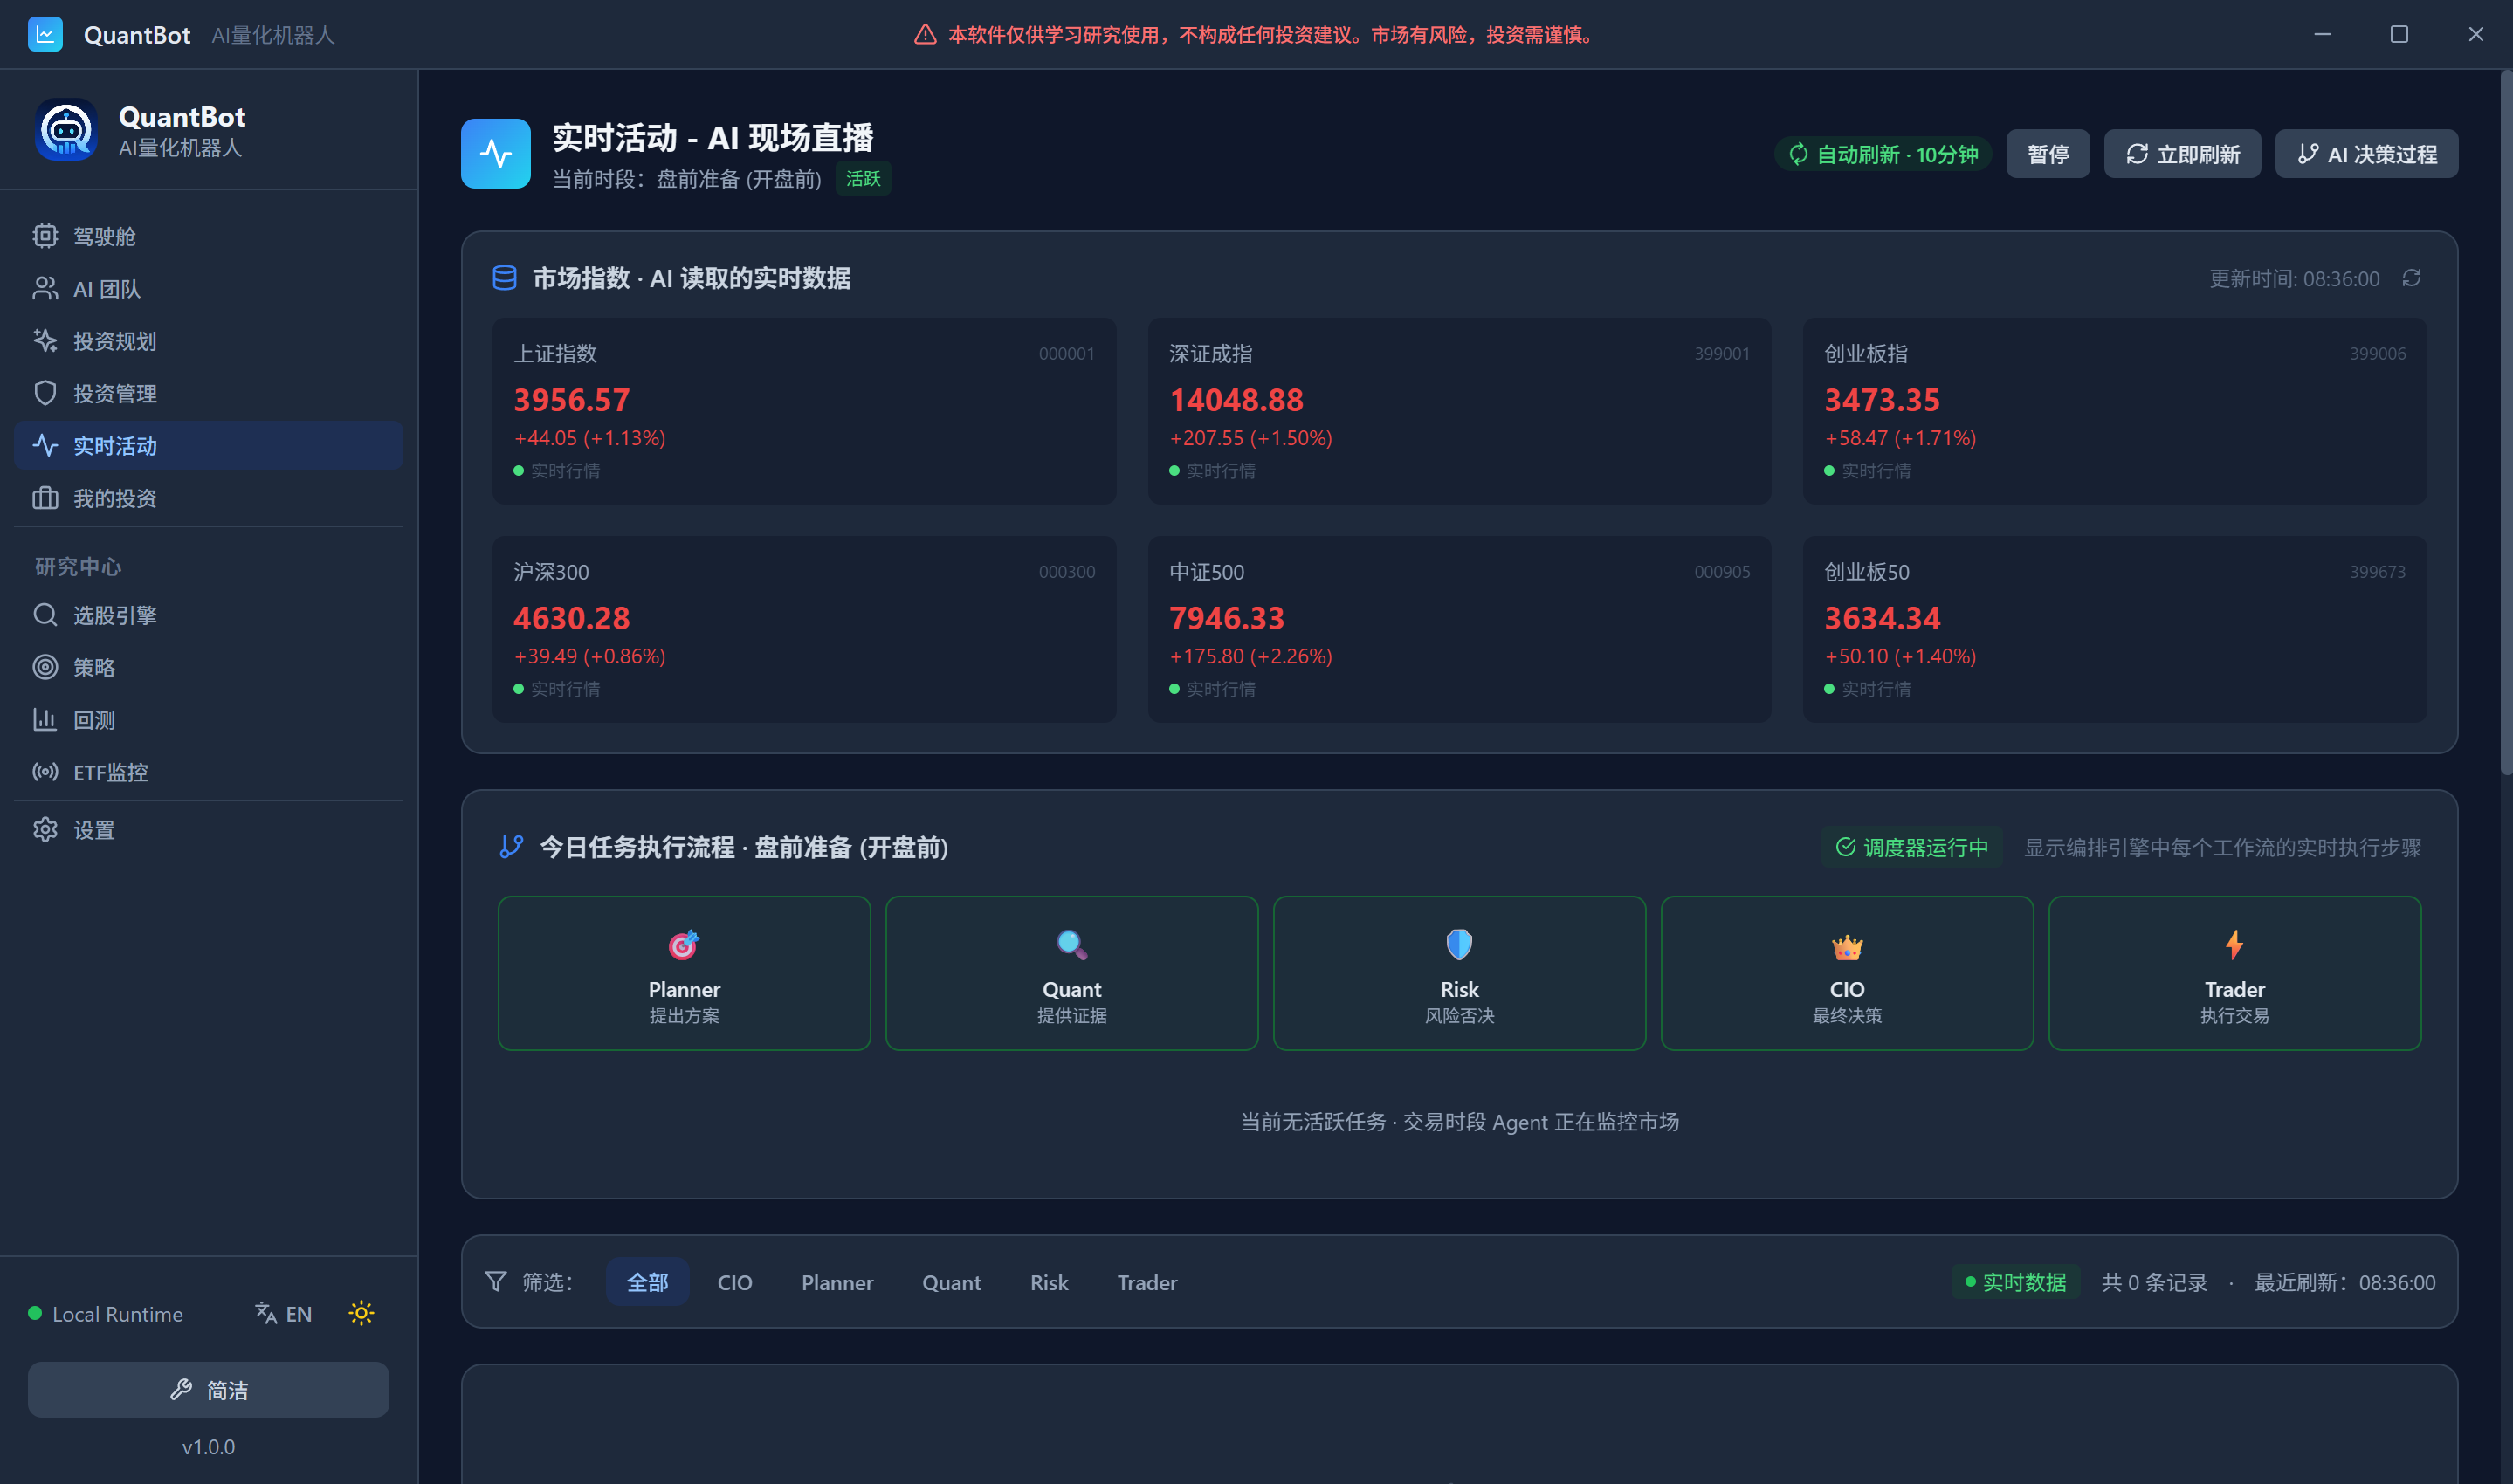Click the filter funnel icon

pos(496,1281)
